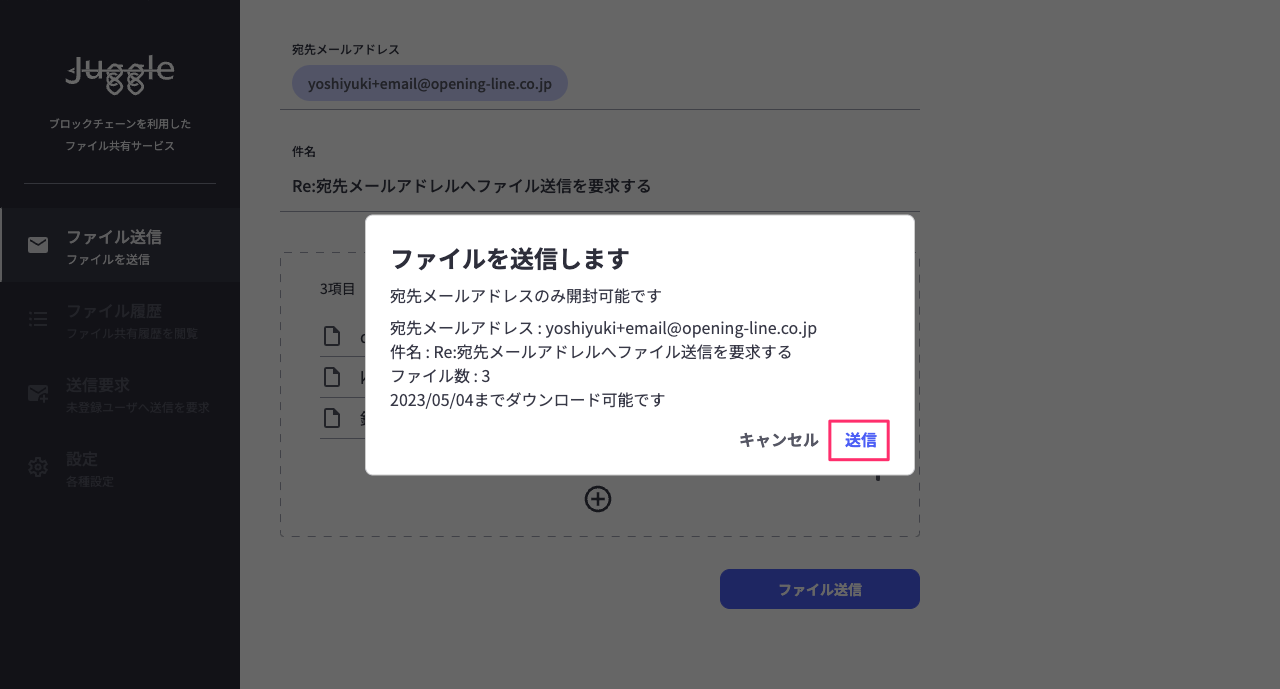Click the Juggle logo in sidebar
1280x689 pixels.
[x=120, y=75]
